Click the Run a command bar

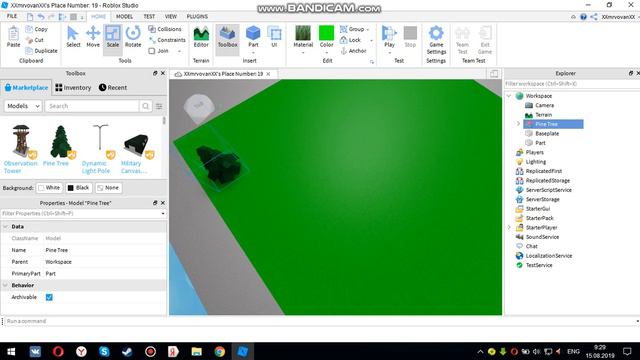pyautogui.click(x=320, y=321)
